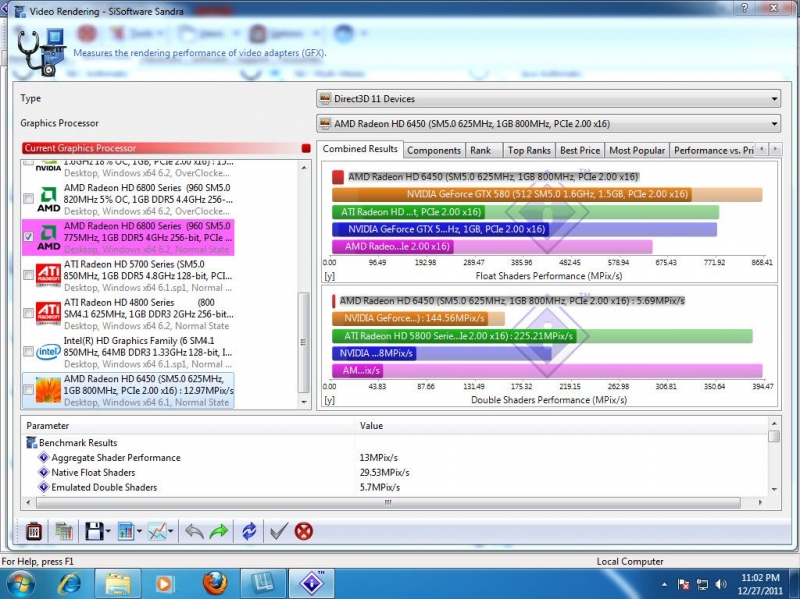Click the ATI logo of the Radeon HD 5700 entry
The width and height of the screenshot is (800, 599).
pos(48,276)
